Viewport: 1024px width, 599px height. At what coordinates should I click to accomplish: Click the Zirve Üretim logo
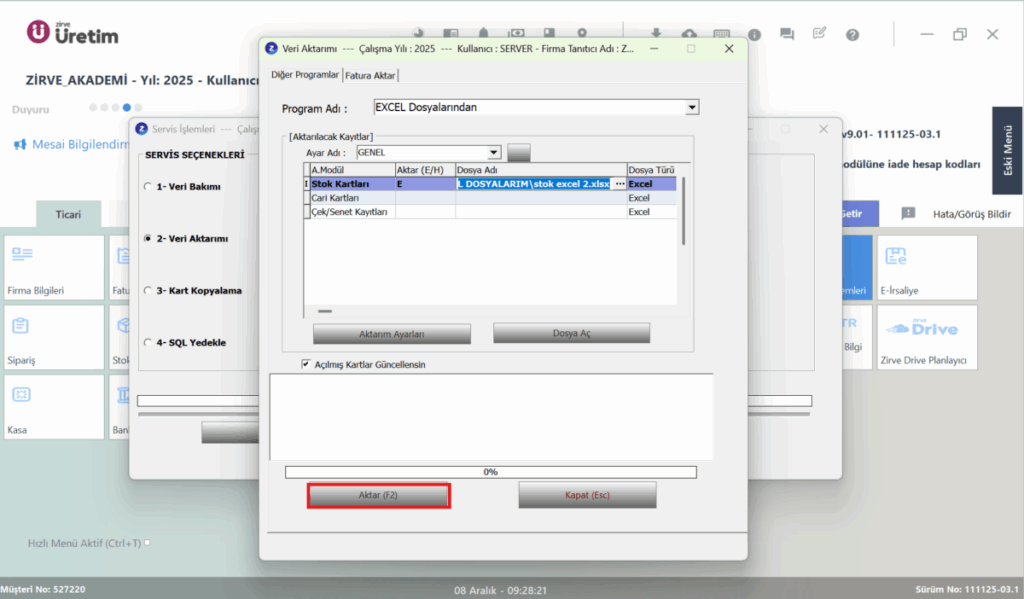click(x=72, y=33)
